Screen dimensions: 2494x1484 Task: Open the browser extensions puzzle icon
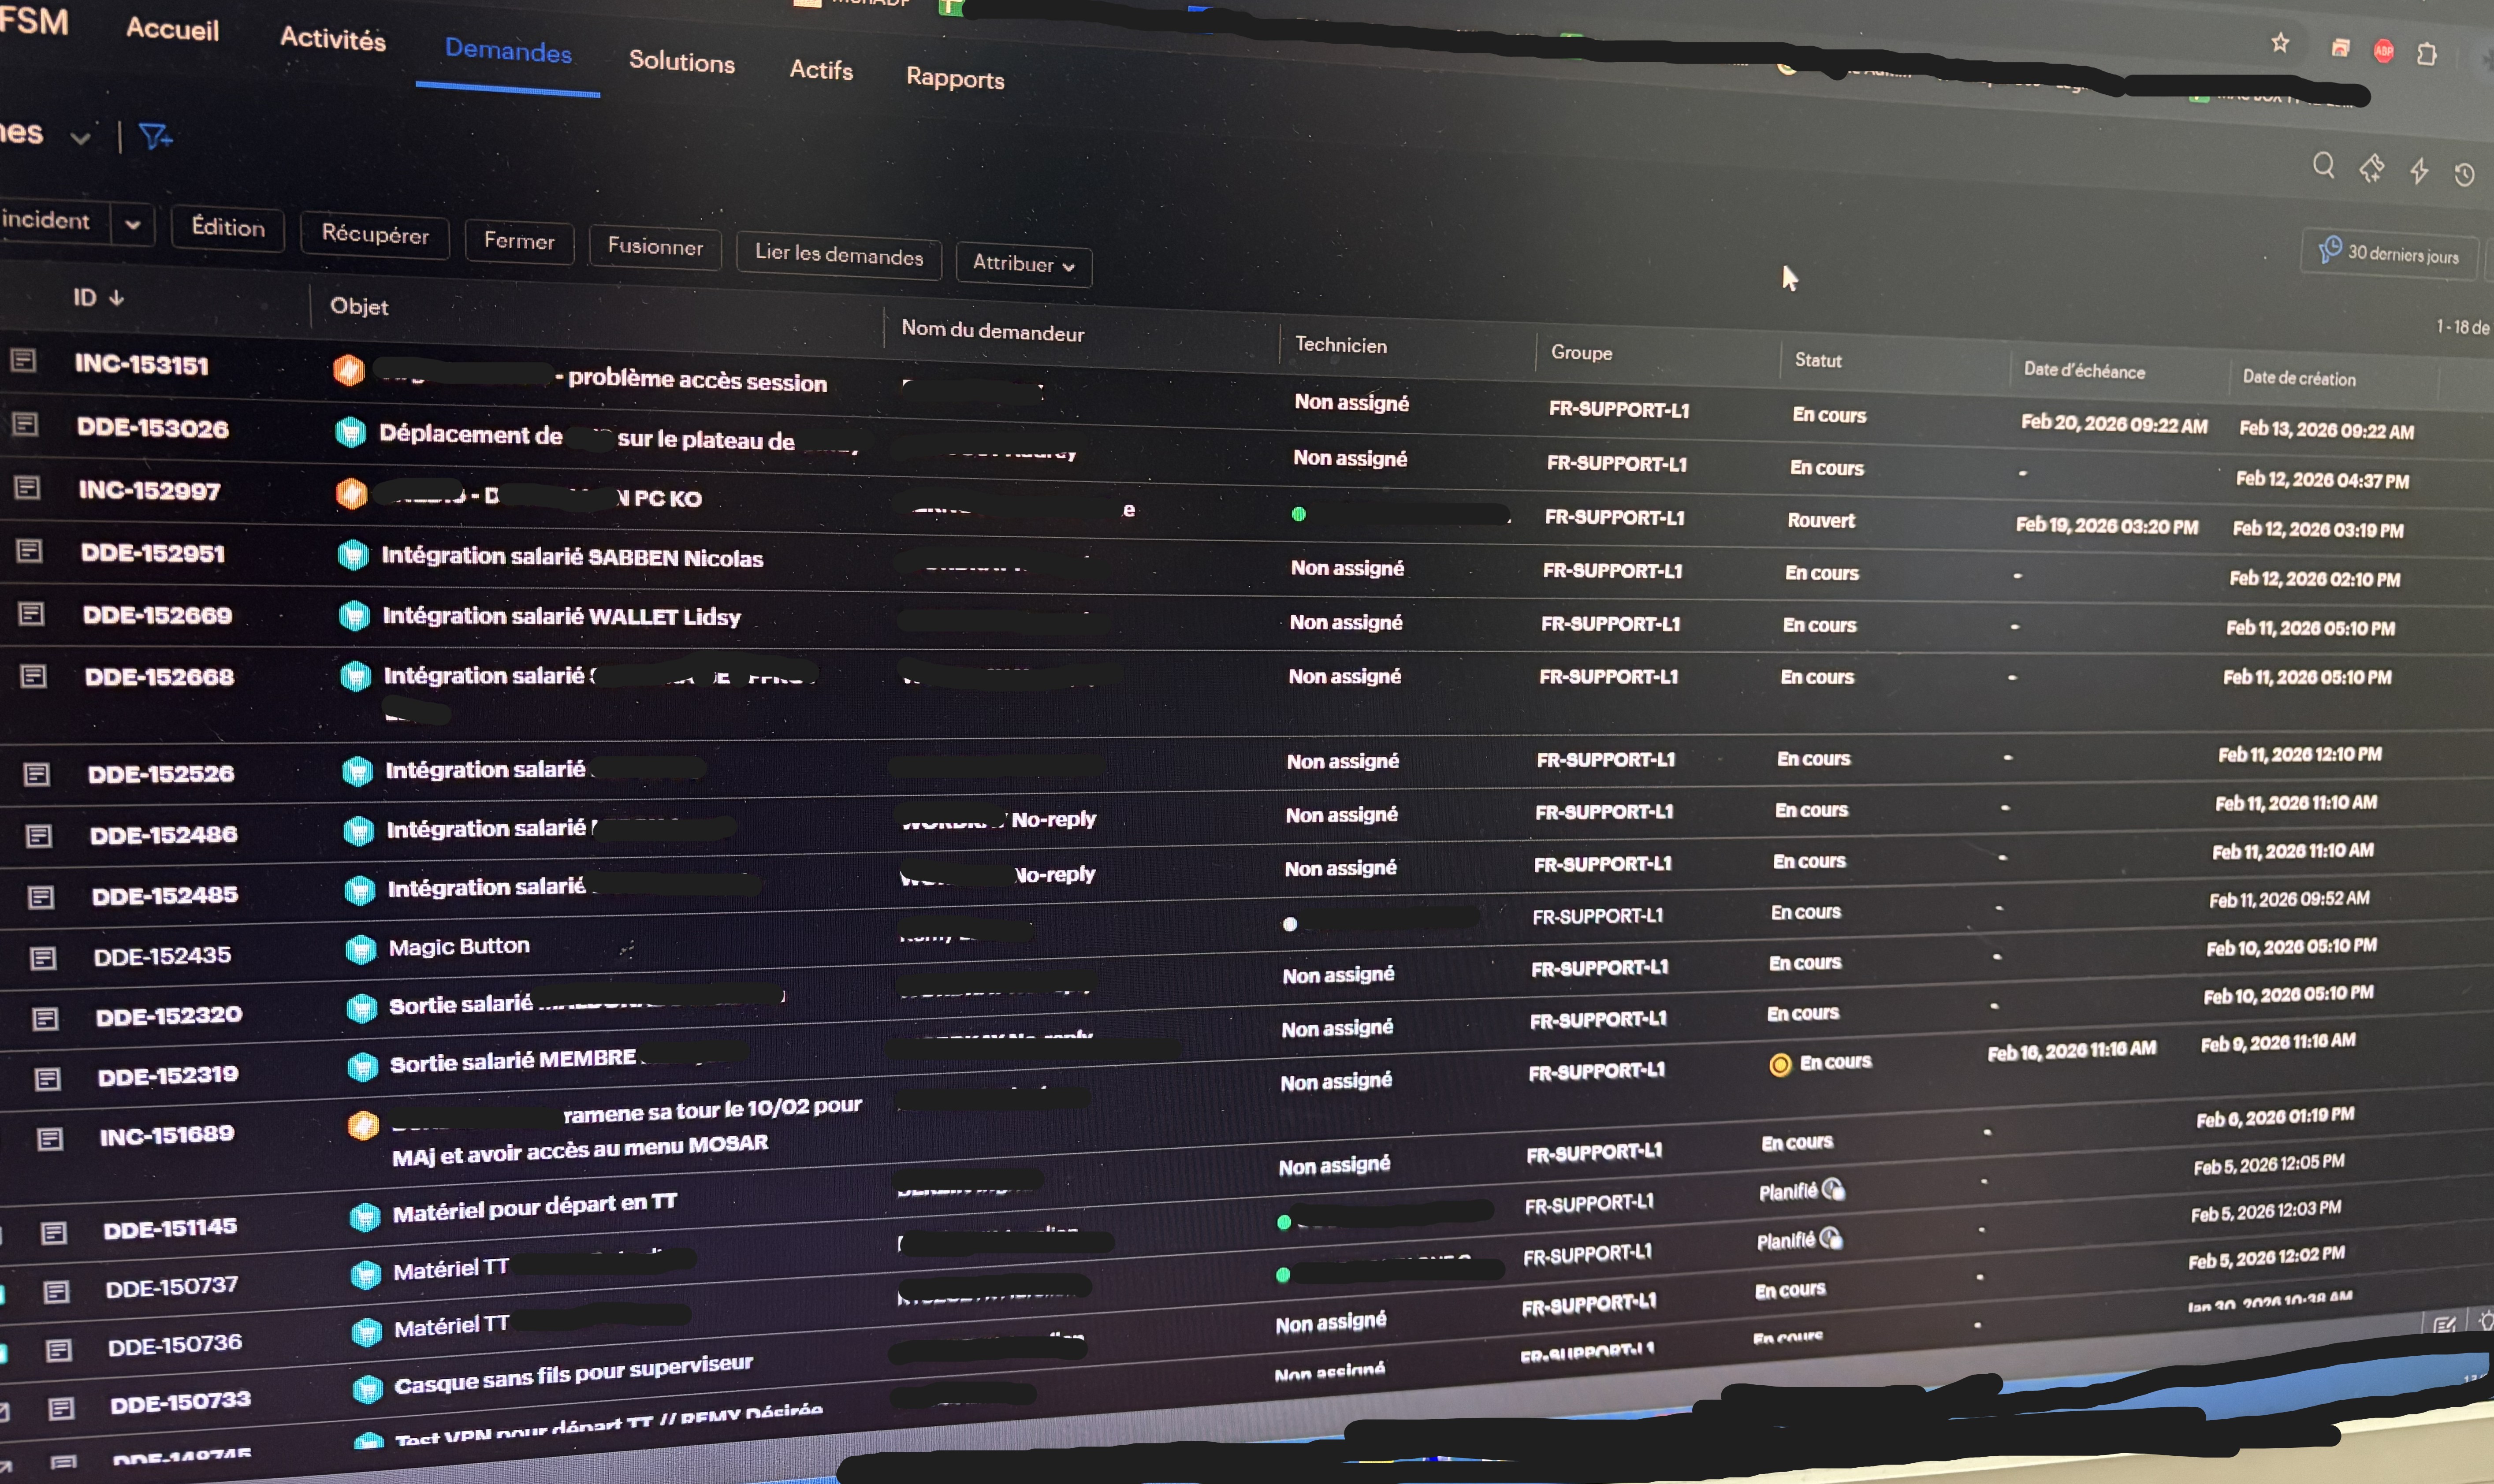coord(2427,54)
